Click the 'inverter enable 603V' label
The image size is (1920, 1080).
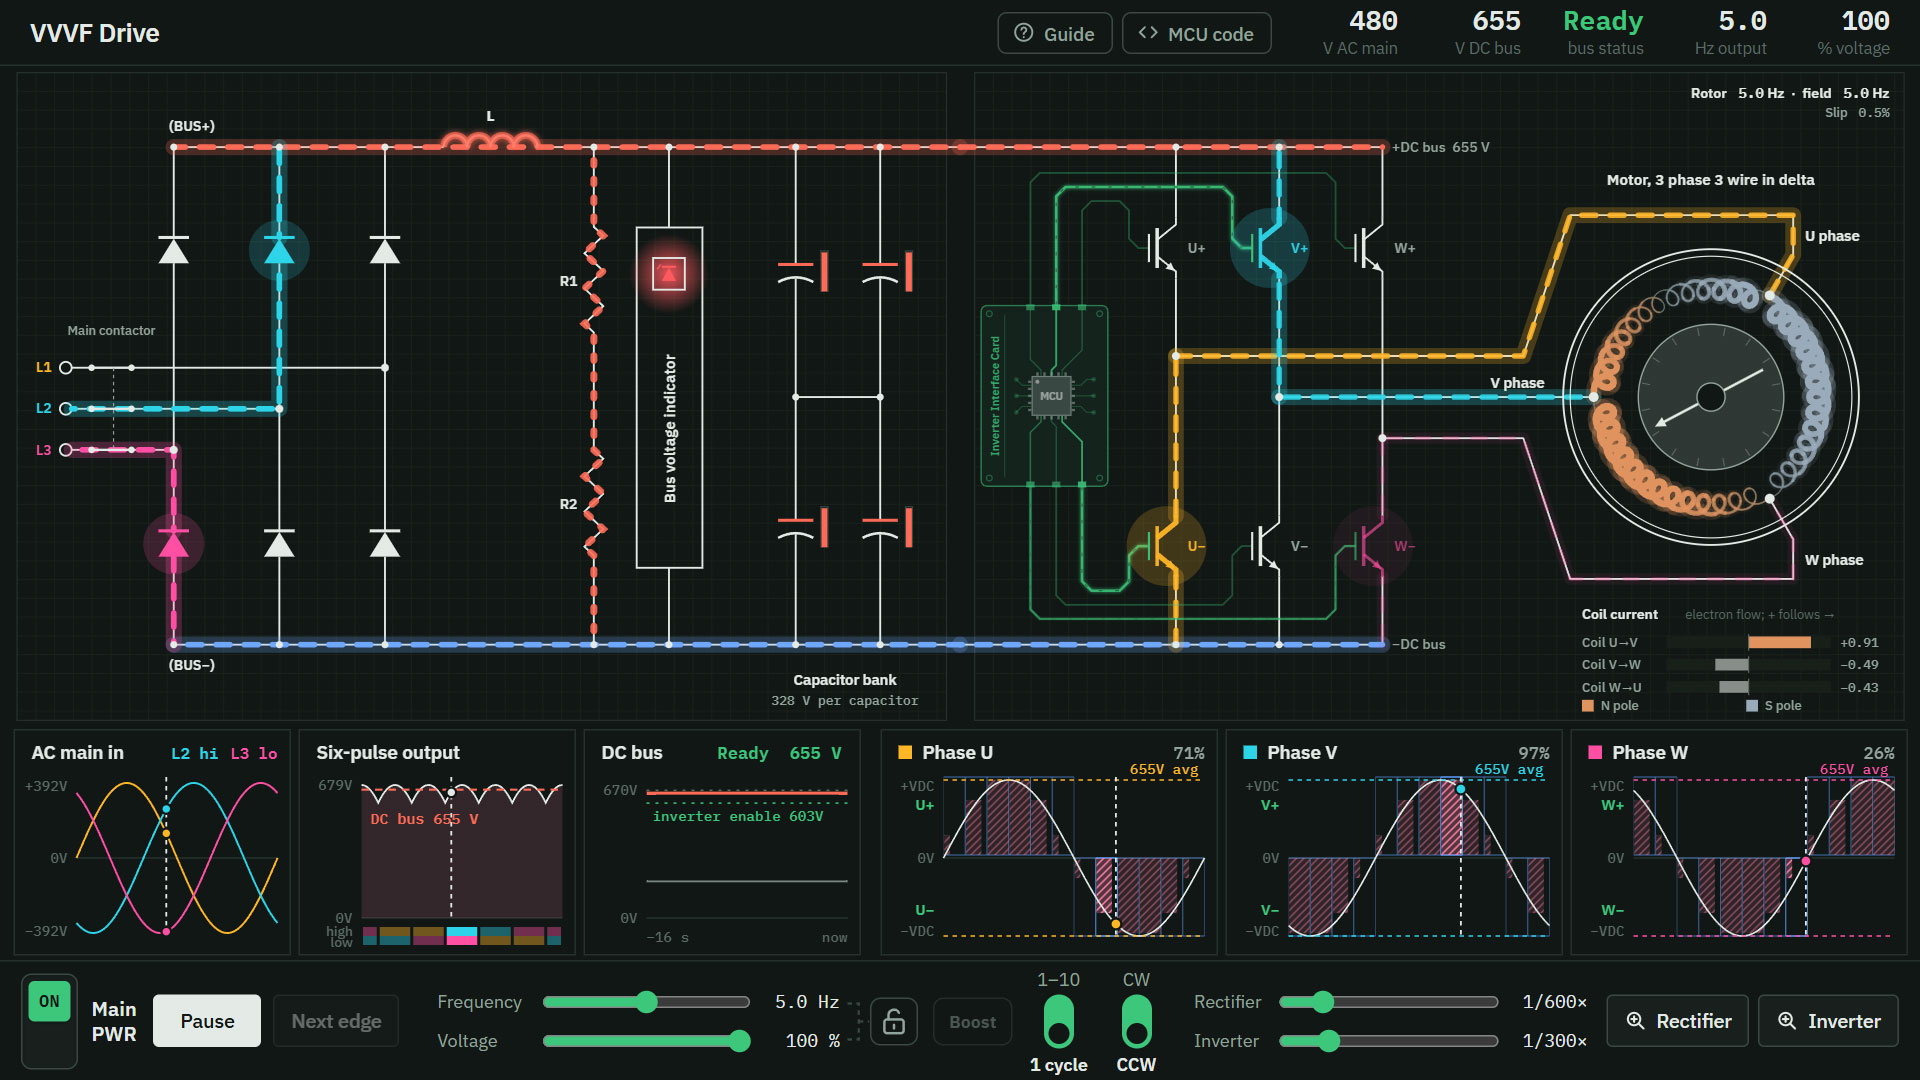pos(738,817)
